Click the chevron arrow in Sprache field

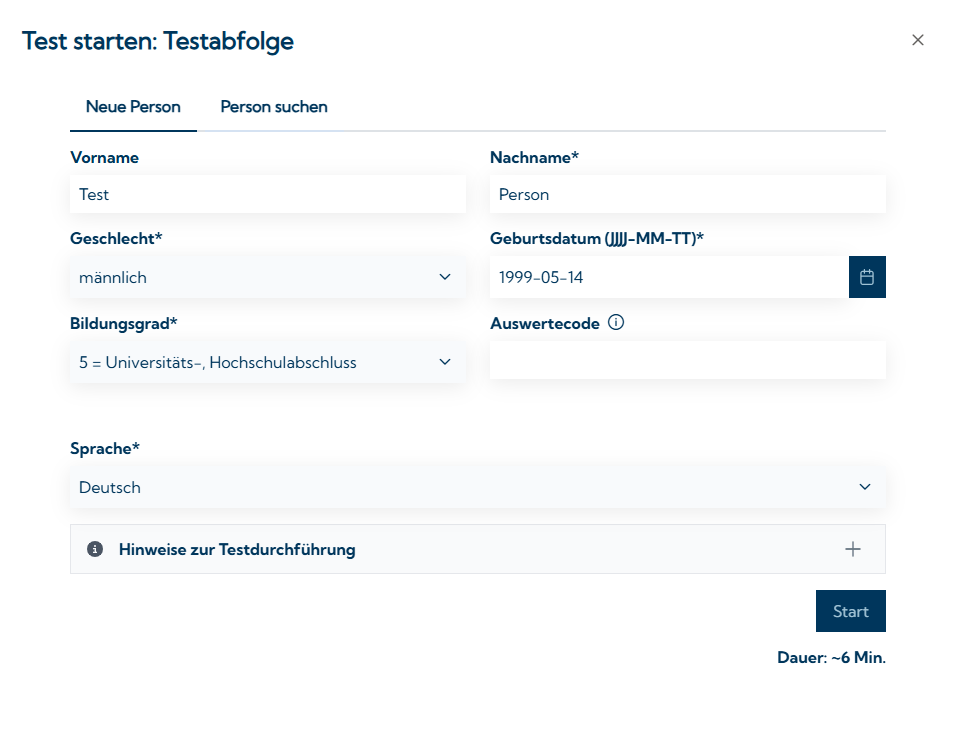coord(864,487)
